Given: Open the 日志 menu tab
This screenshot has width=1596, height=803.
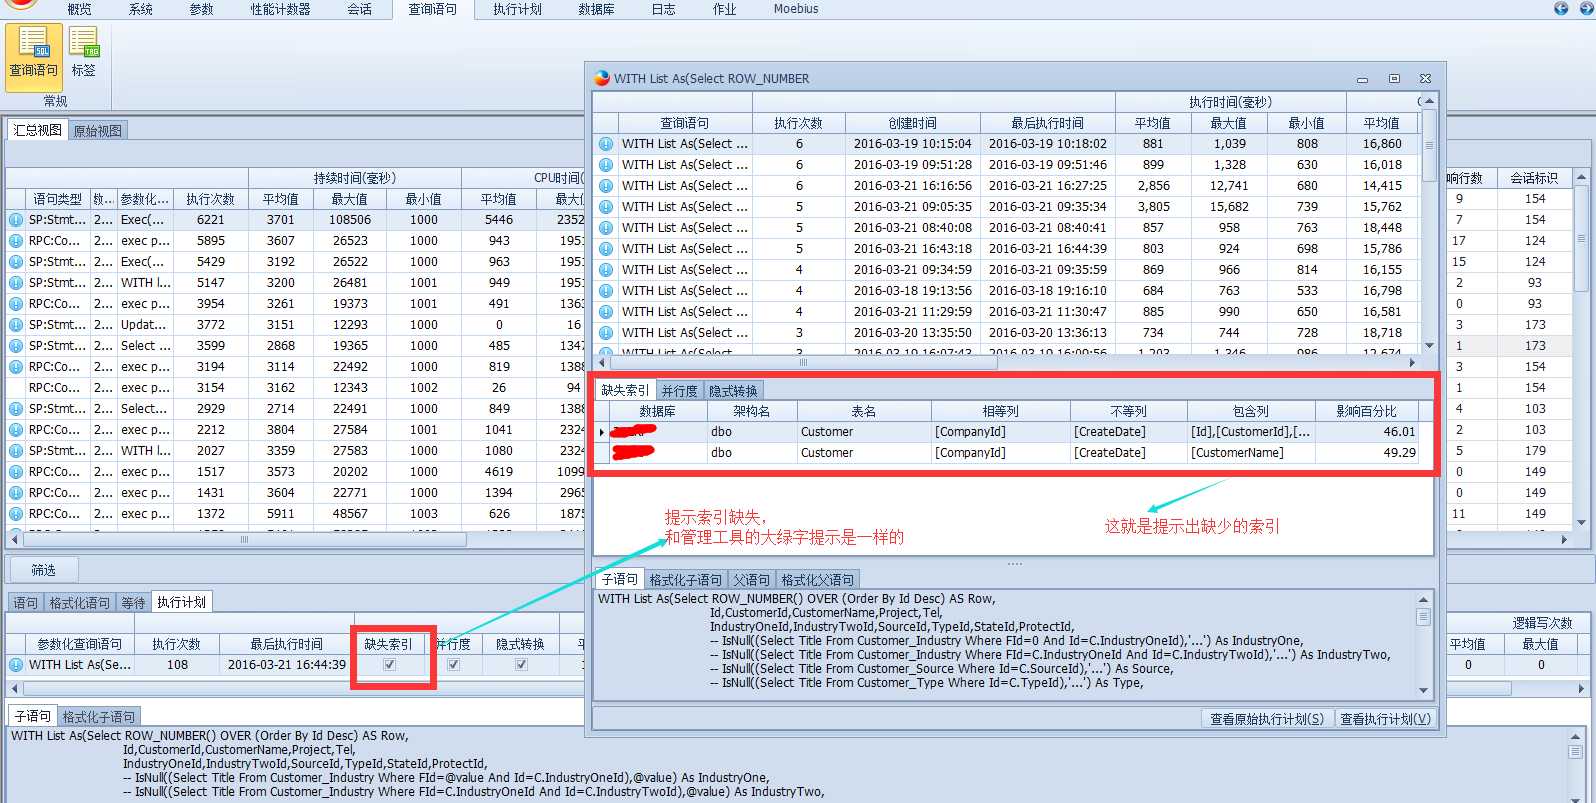Looking at the screenshot, I should click(x=663, y=9).
